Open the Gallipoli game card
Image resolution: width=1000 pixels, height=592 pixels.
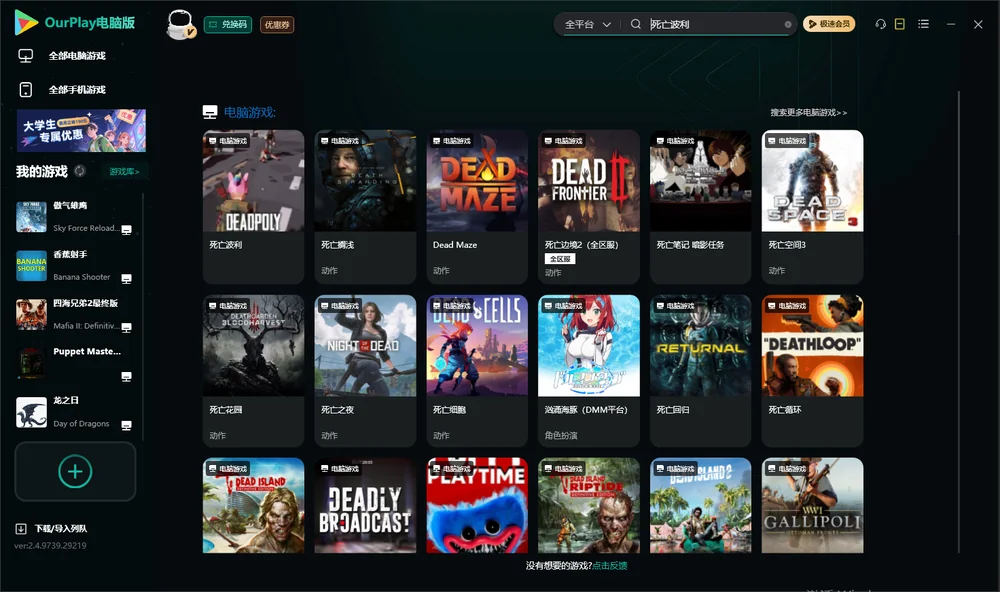[x=812, y=505]
